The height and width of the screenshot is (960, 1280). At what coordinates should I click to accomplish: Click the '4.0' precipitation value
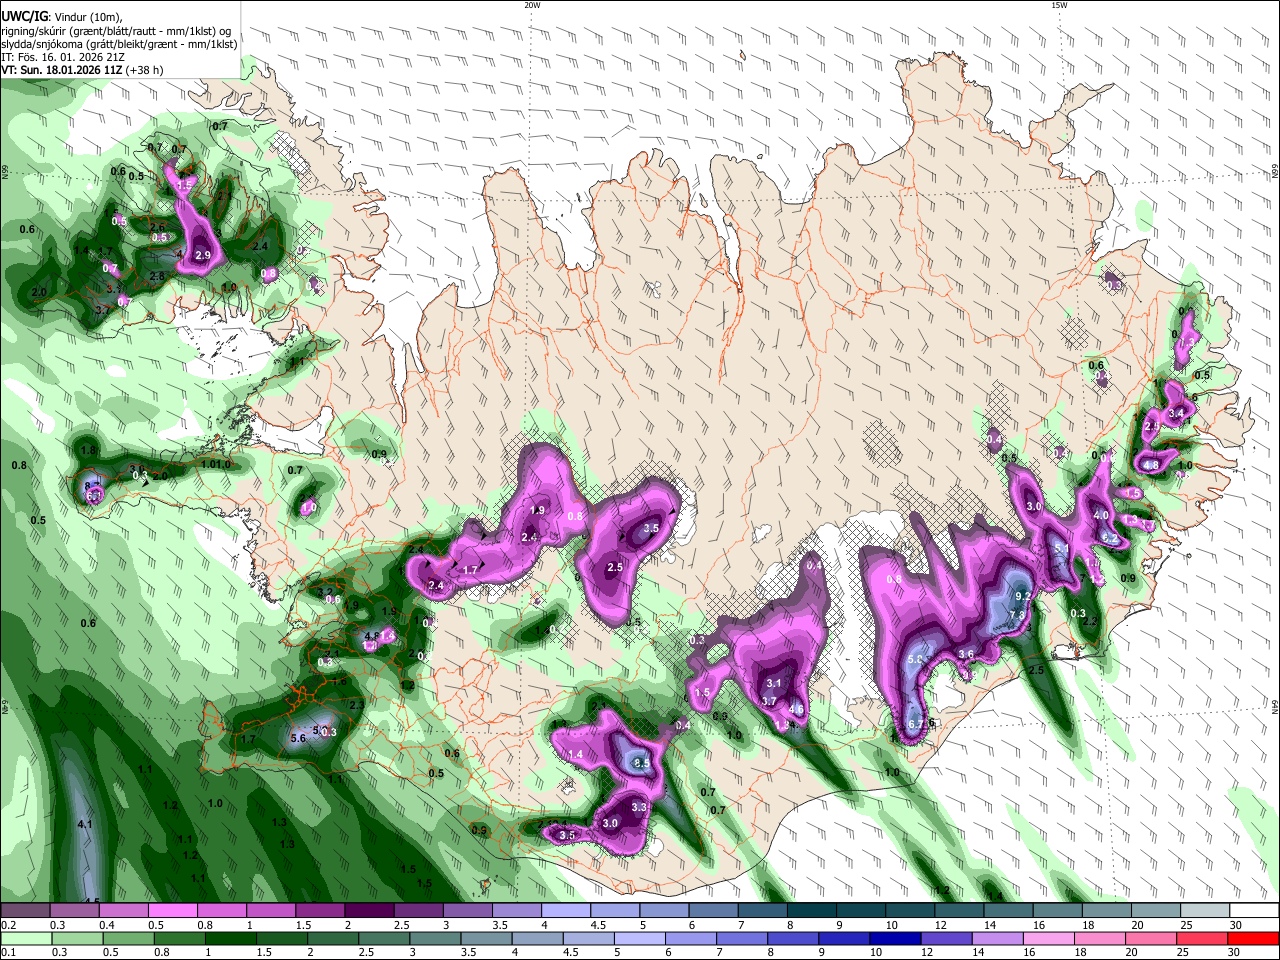coord(1101,515)
